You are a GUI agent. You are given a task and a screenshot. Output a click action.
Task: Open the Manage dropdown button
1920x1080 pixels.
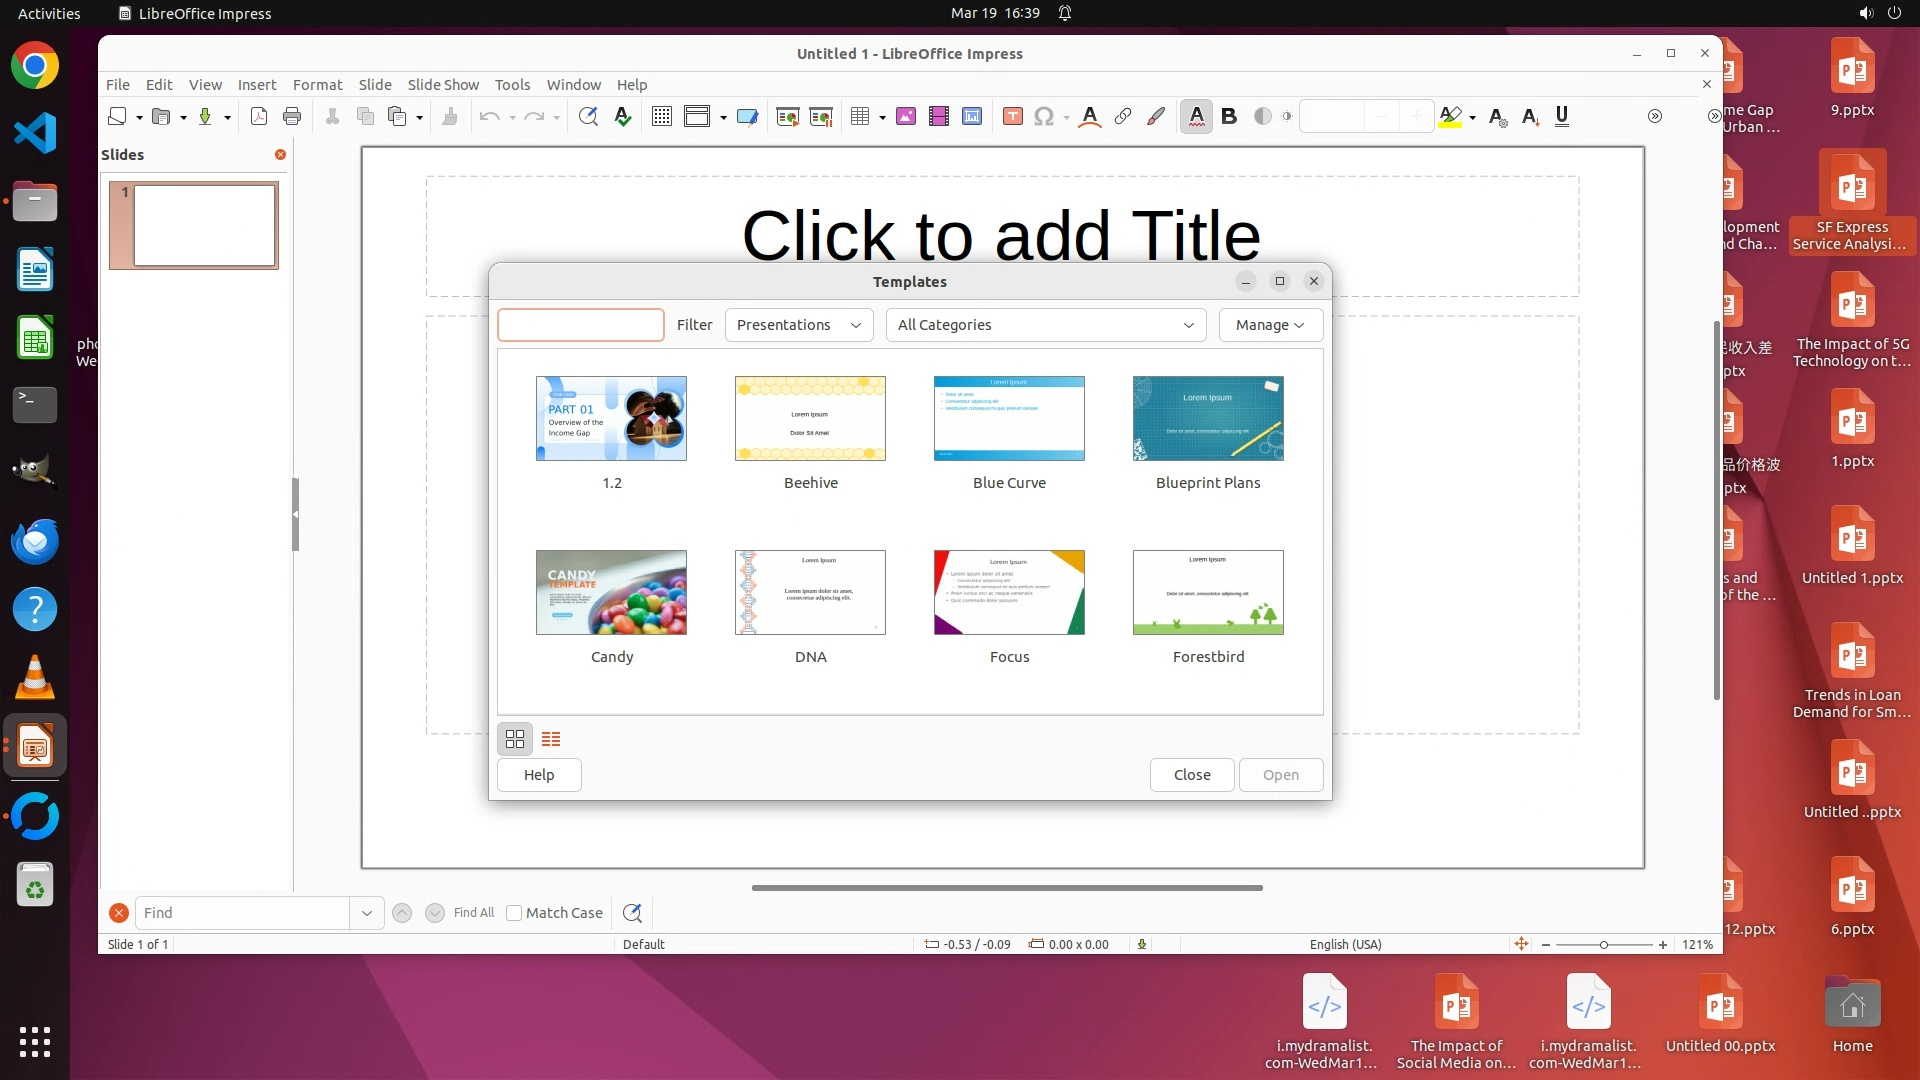(1270, 325)
